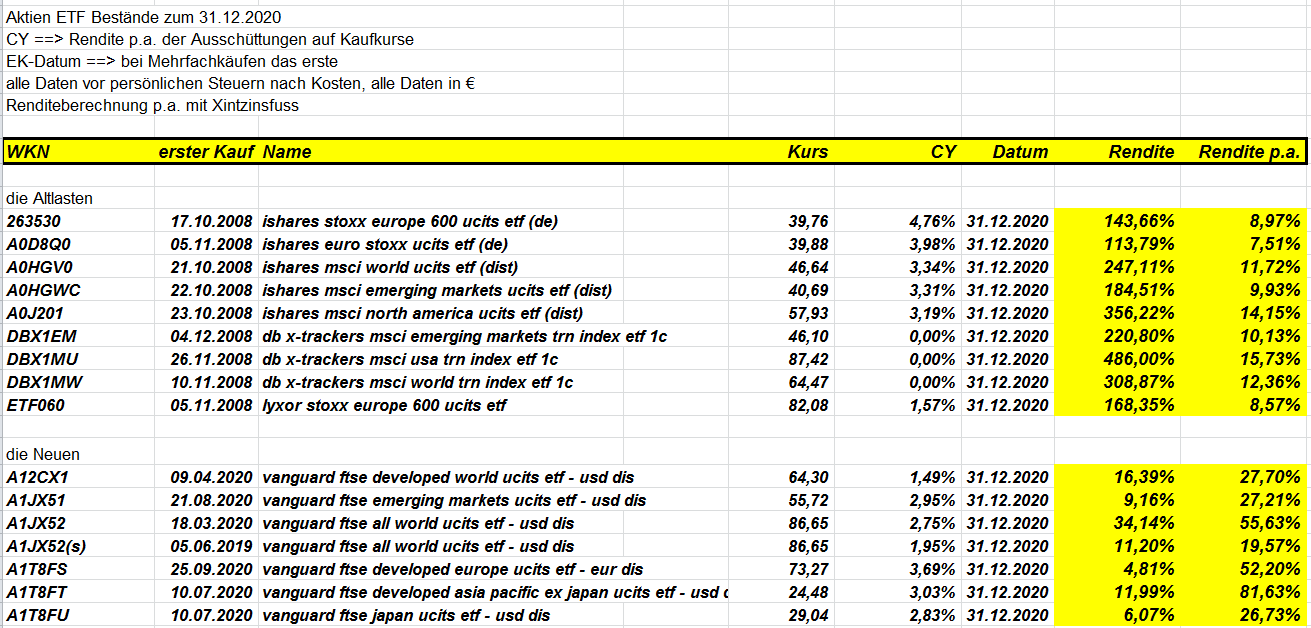Screen dimensions: 1311x628
Task: Click purchase date '04.12.2008'
Action: [211, 337]
